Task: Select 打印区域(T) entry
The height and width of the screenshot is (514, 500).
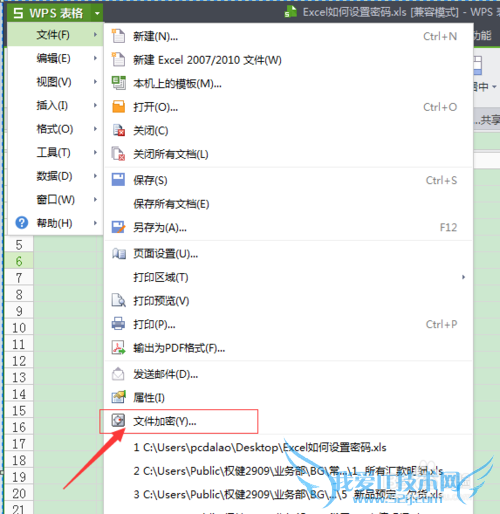Action: (289, 277)
